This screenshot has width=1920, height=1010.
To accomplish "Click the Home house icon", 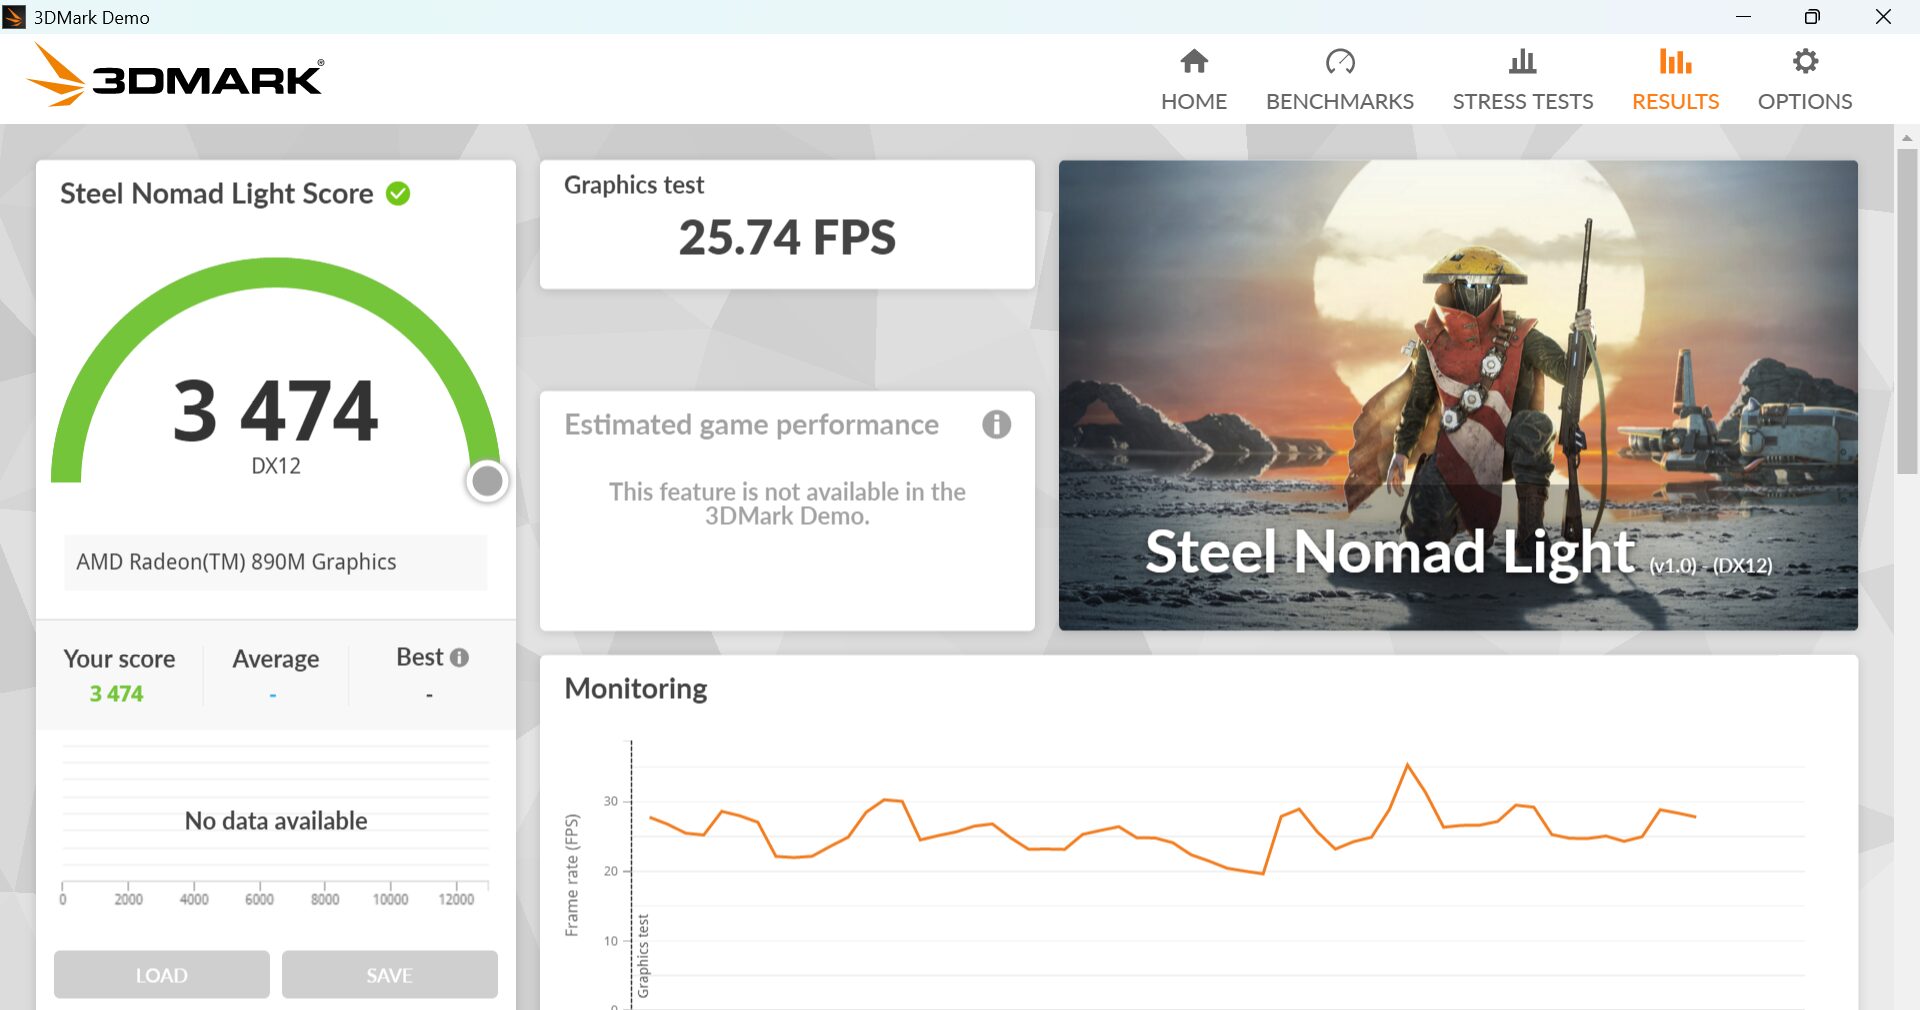I will pos(1194,62).
